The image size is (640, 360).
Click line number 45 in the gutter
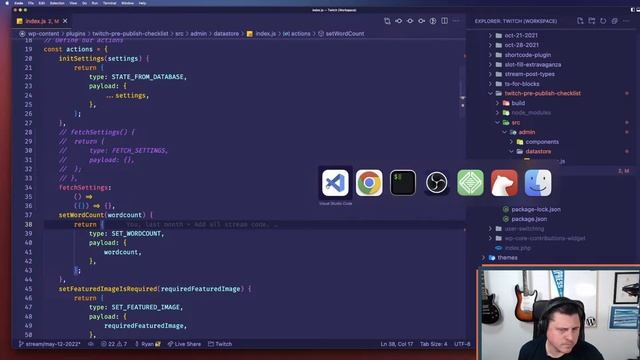pos(28,289)
